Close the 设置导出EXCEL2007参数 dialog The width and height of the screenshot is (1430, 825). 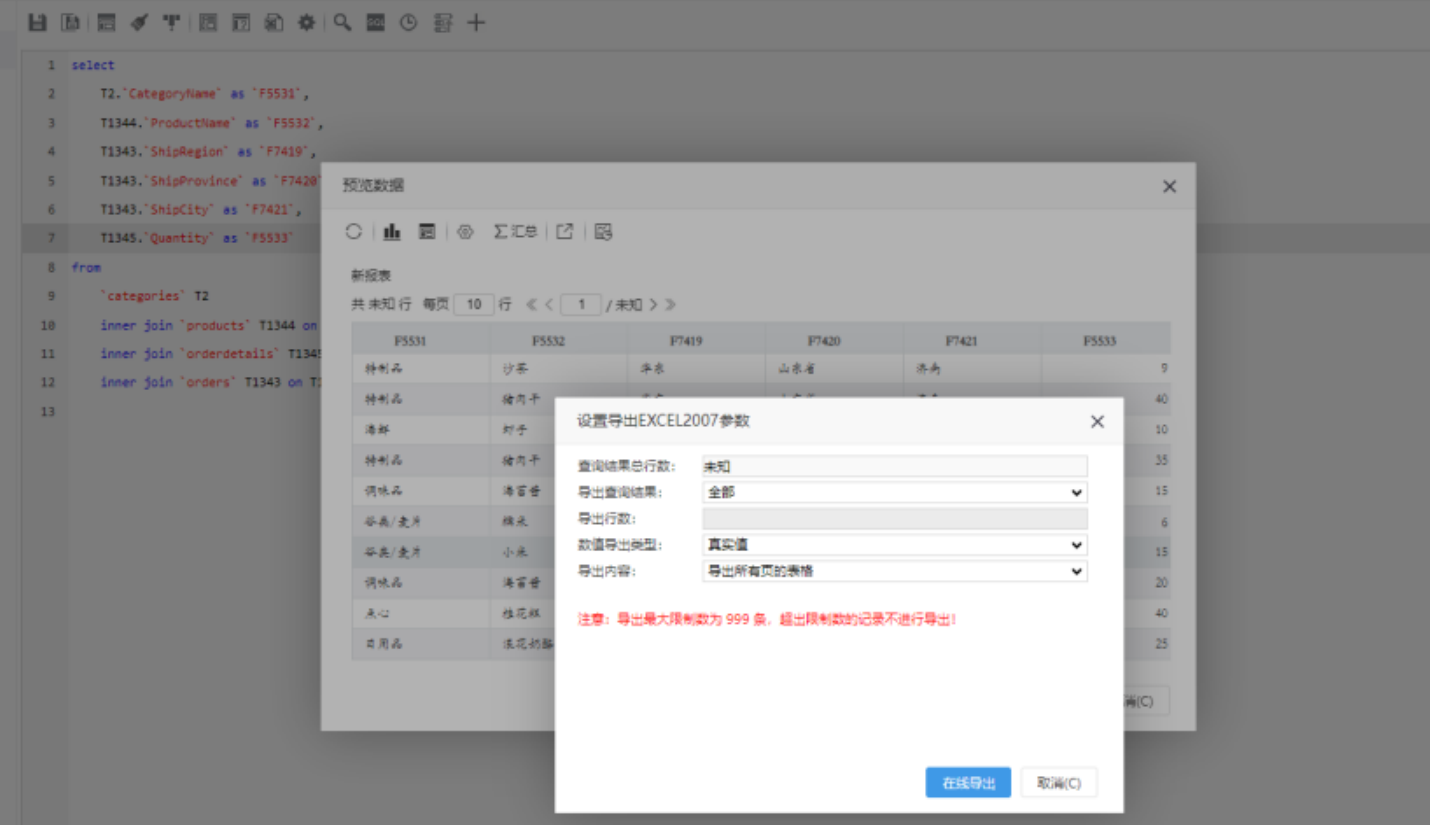tap(1097, 421)
